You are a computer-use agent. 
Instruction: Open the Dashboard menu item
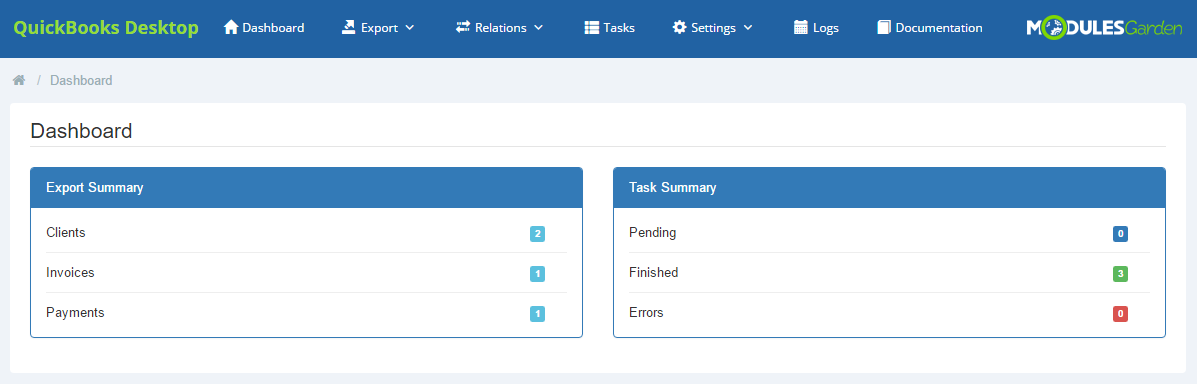(264, 27)
